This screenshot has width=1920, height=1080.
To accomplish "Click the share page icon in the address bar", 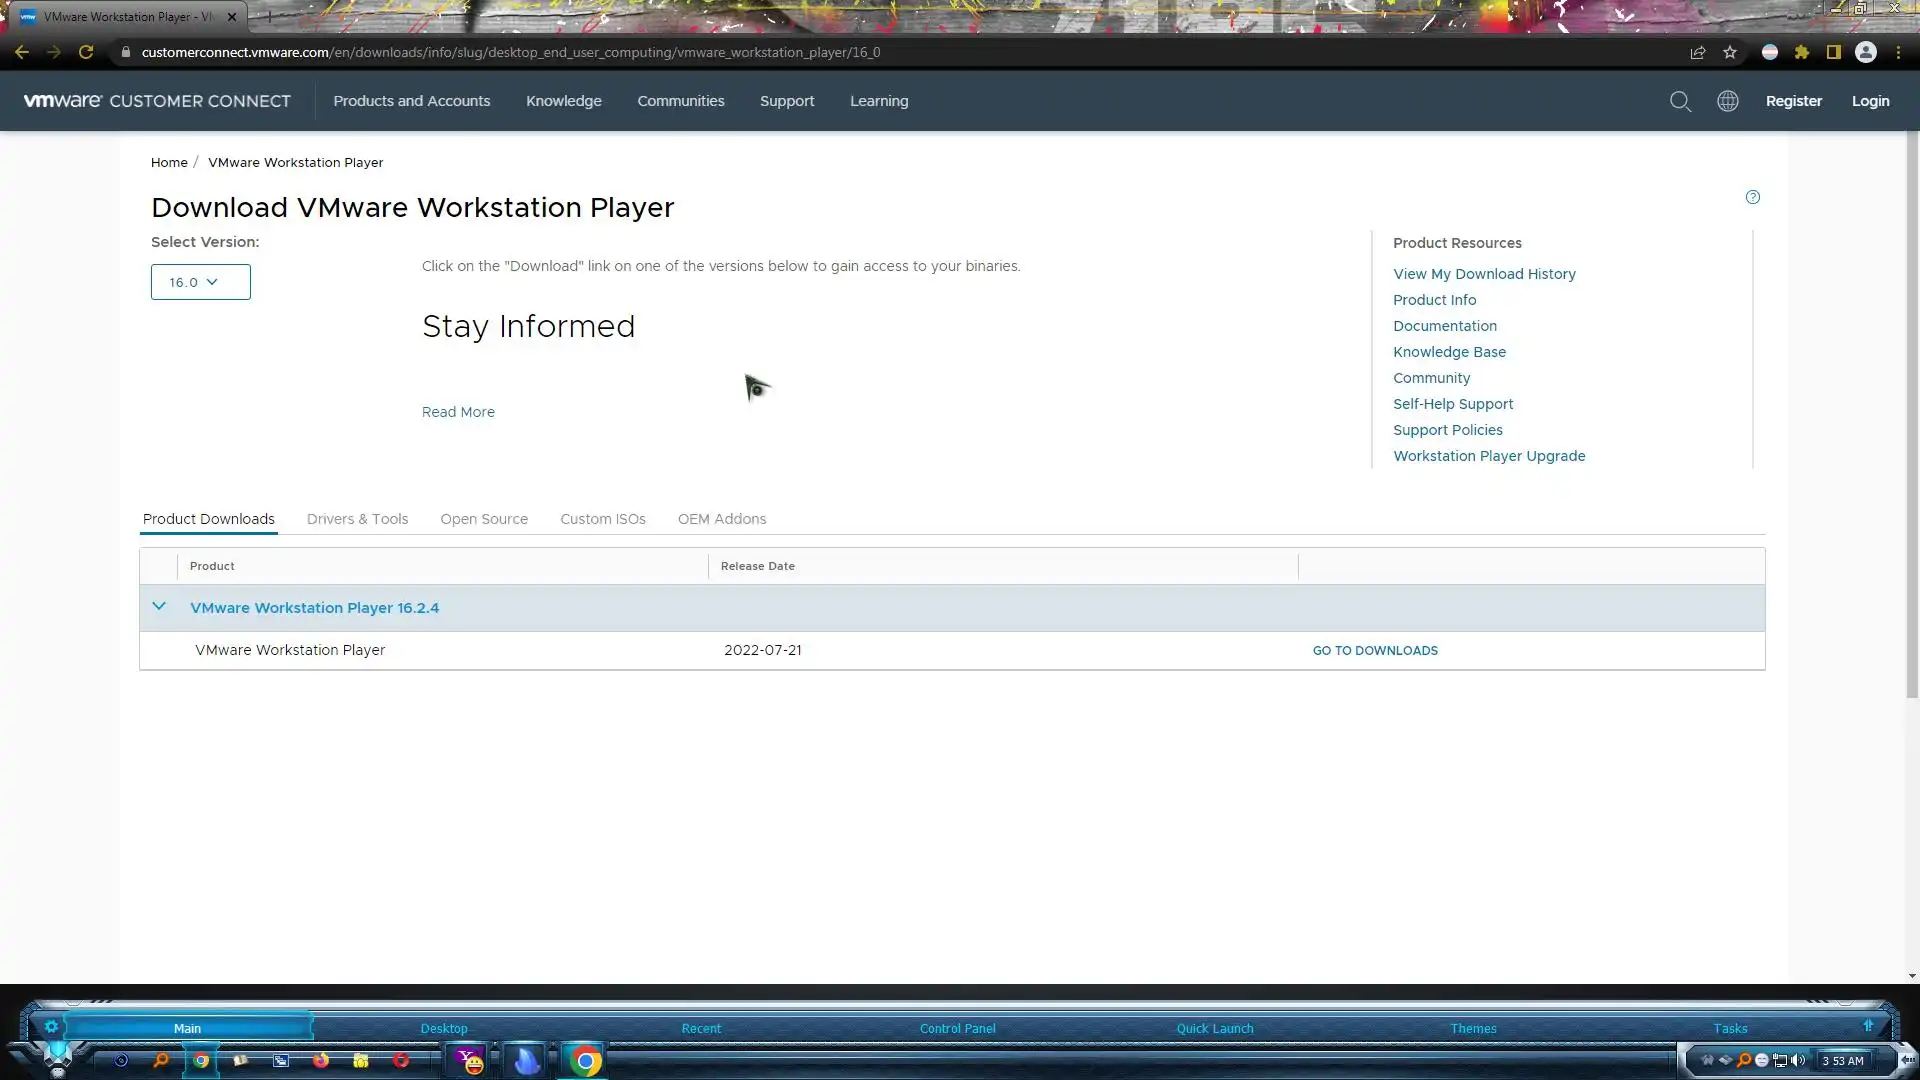I will tap(1697, 52).
